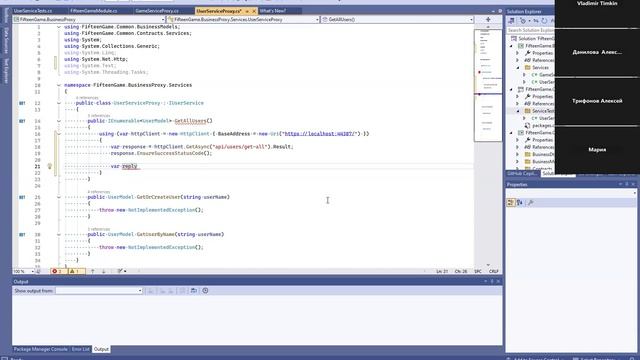The width and height of the screenshot is (640, 360).
Task: Collapse the Services folder in Solution Explorer
Action: [x=518, y=68]
